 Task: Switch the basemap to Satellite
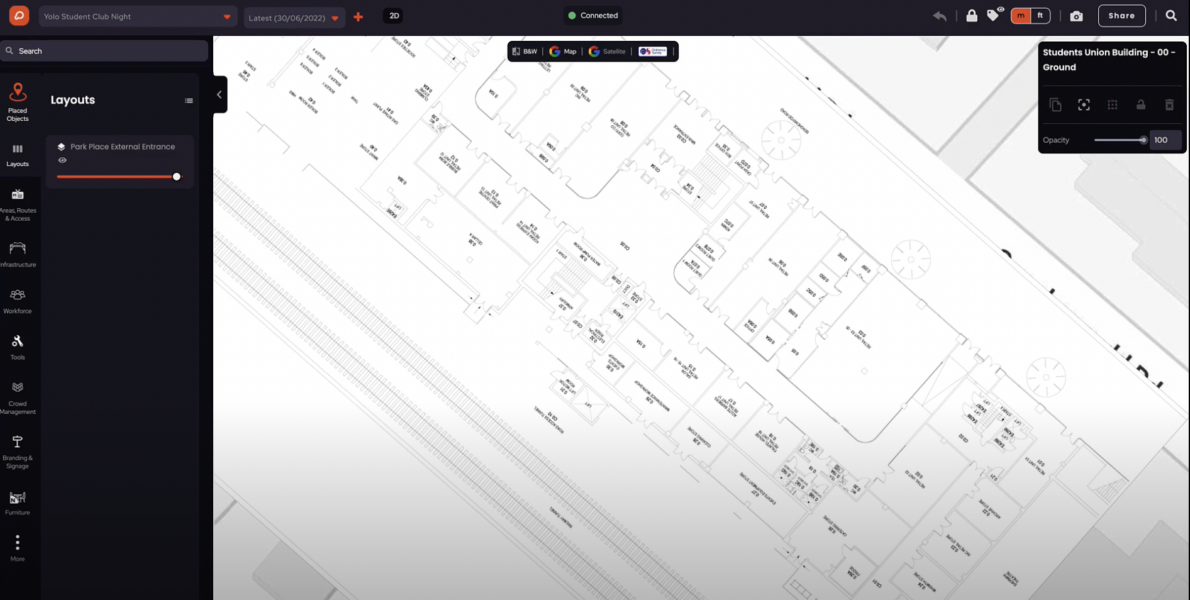[607, 52]
